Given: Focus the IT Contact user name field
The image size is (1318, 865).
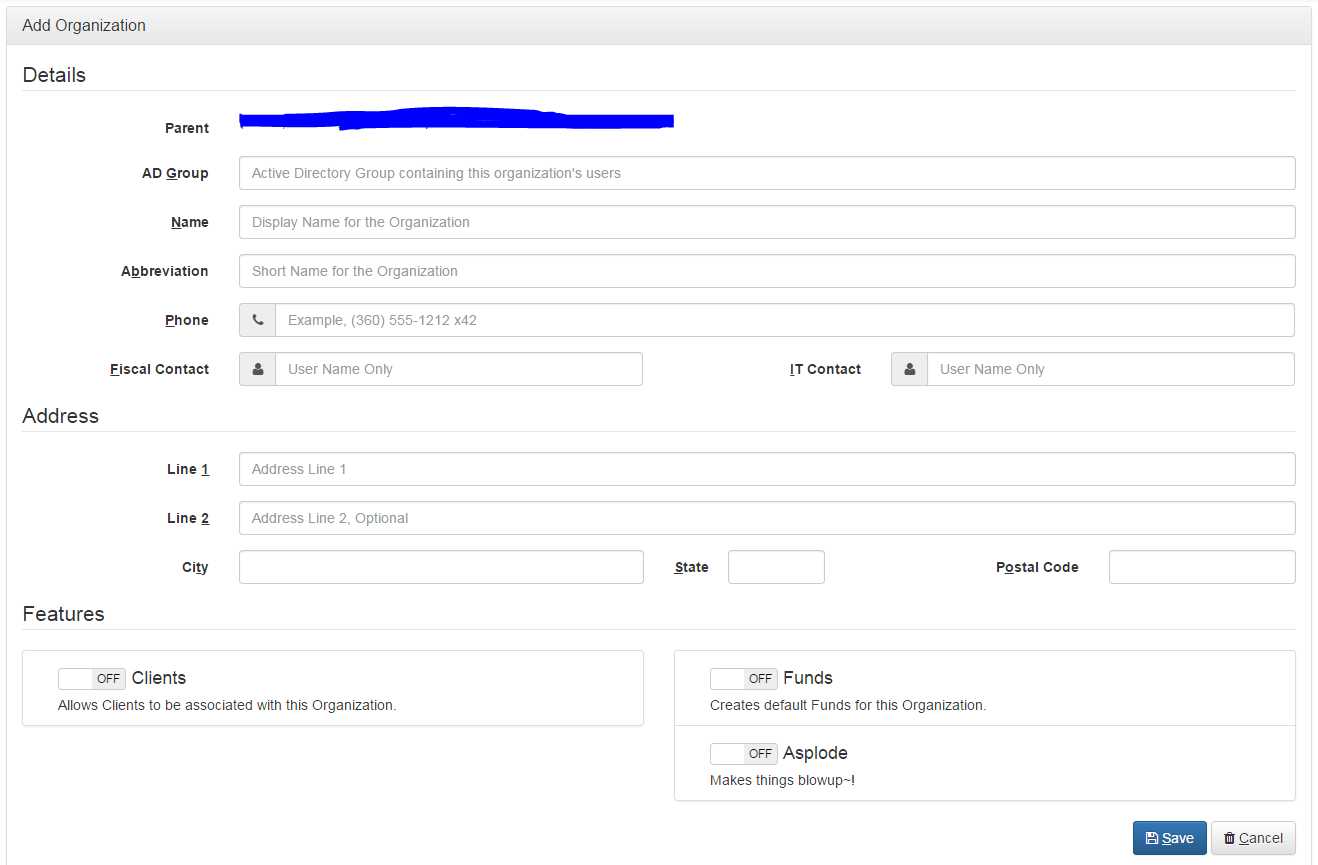Looking at the screenshot, I should pyautogui.click(x=1111, y=369).
